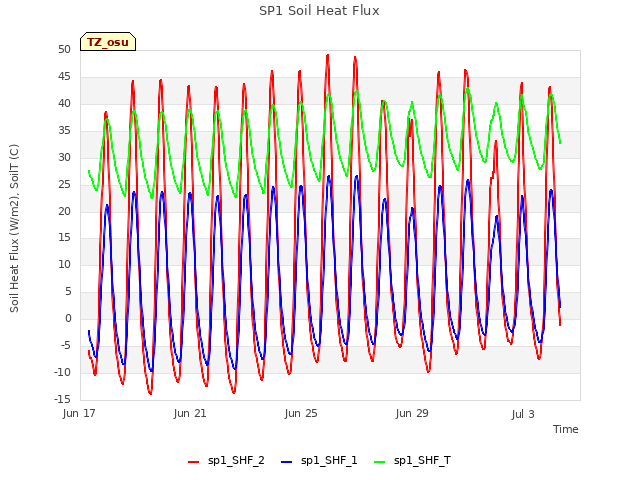Click the 45 y-axis tick label

coord(64,76)
